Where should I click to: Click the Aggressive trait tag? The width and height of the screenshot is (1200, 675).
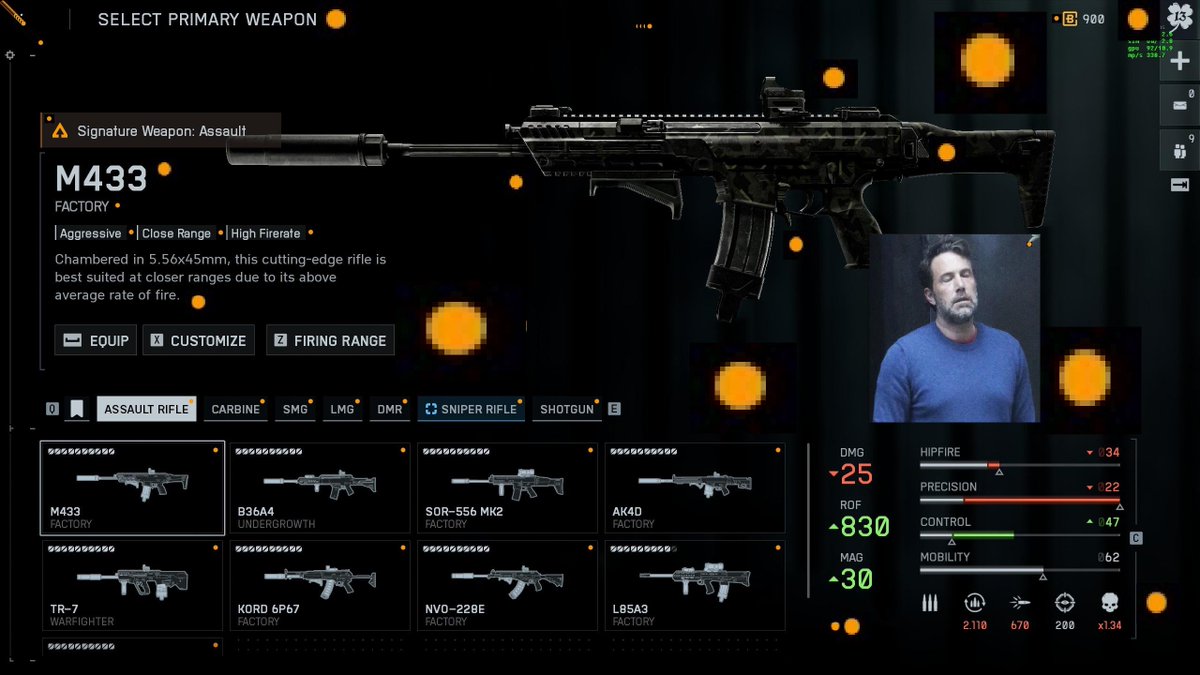(90, 233)
